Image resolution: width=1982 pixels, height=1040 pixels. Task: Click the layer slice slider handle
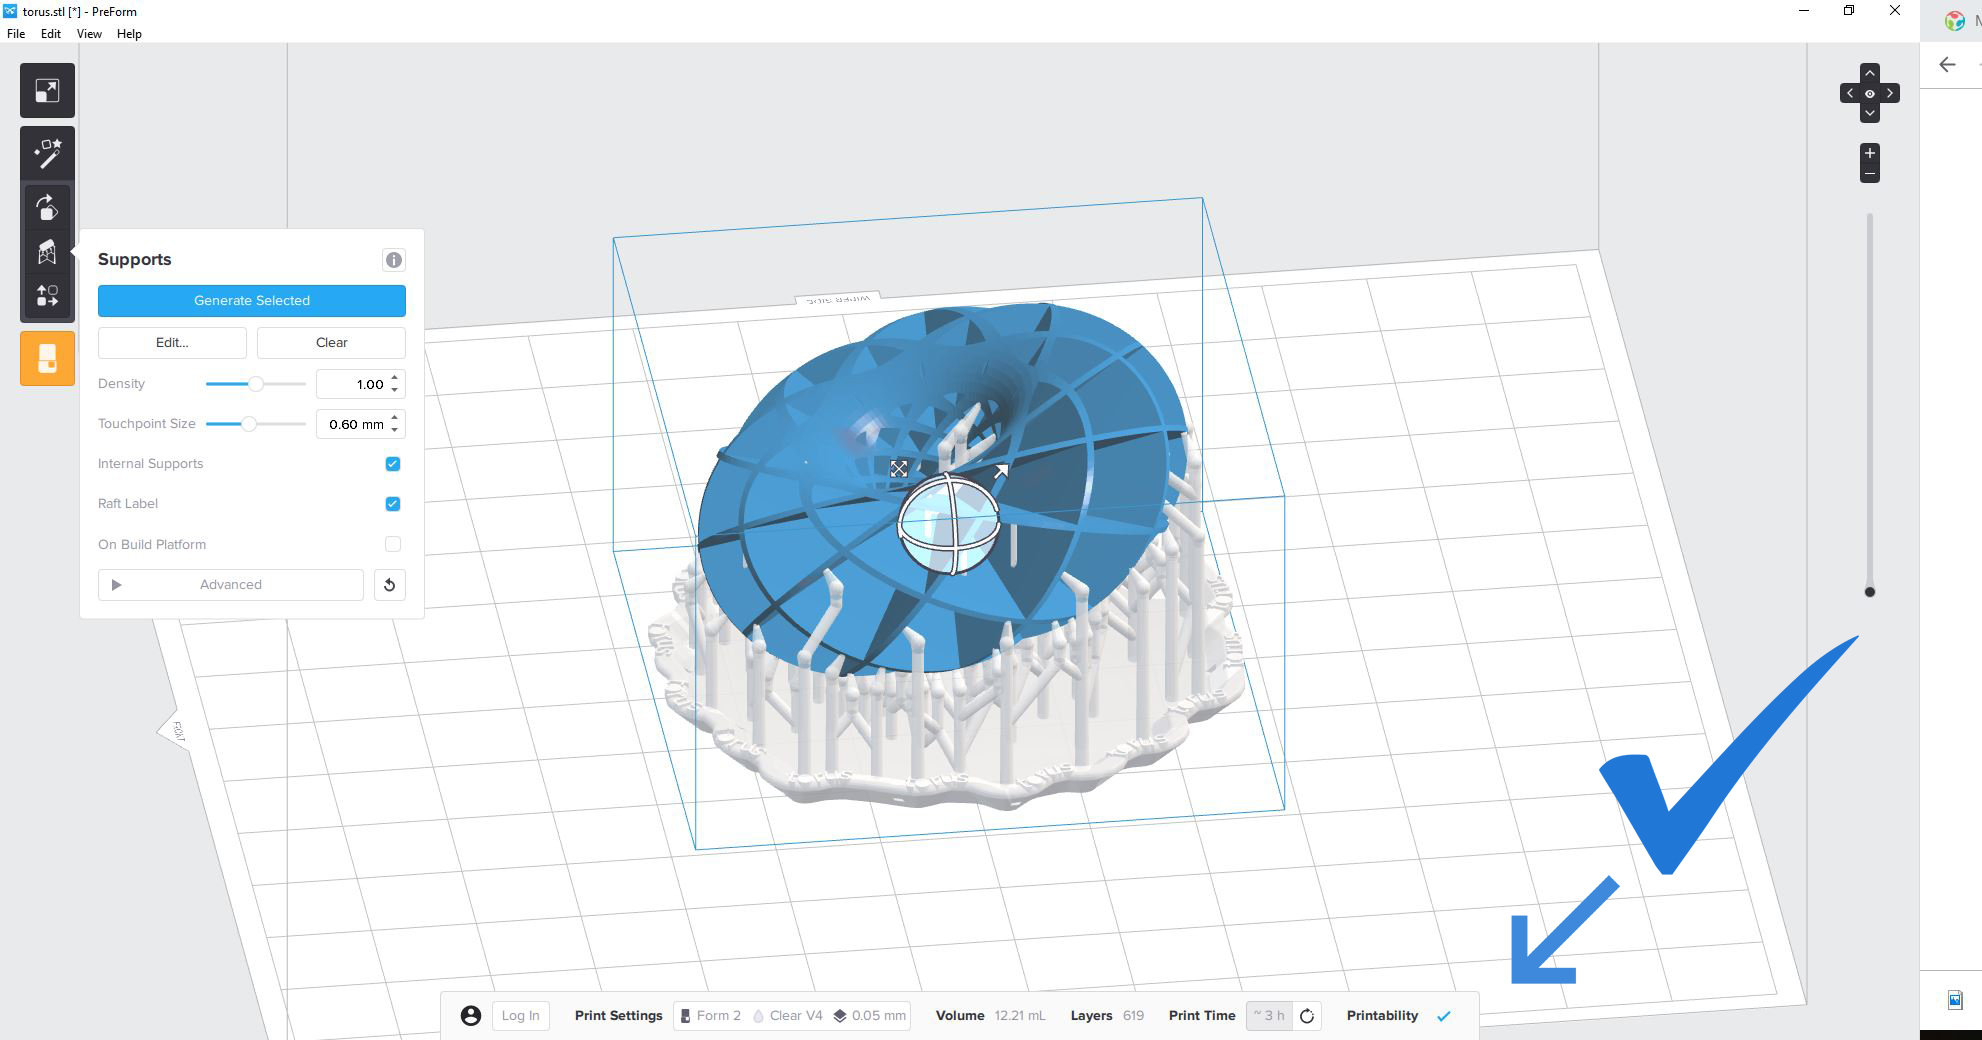pyautogui.click(x=1870, y=592)
